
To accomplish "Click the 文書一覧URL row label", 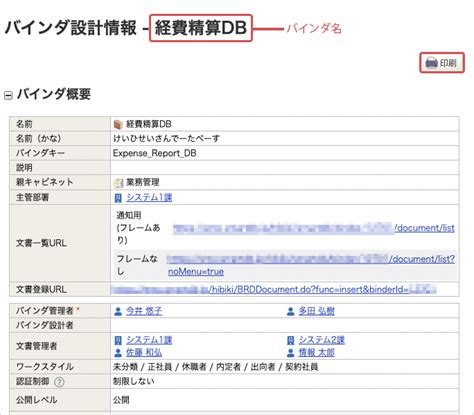I will (41, 243).
